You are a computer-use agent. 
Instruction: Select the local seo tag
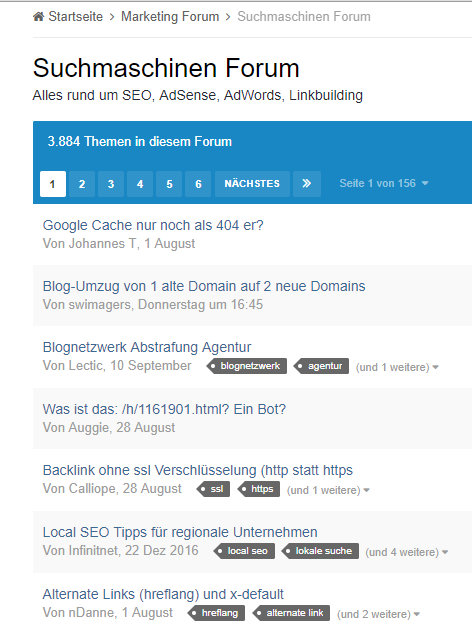[244, 551]
